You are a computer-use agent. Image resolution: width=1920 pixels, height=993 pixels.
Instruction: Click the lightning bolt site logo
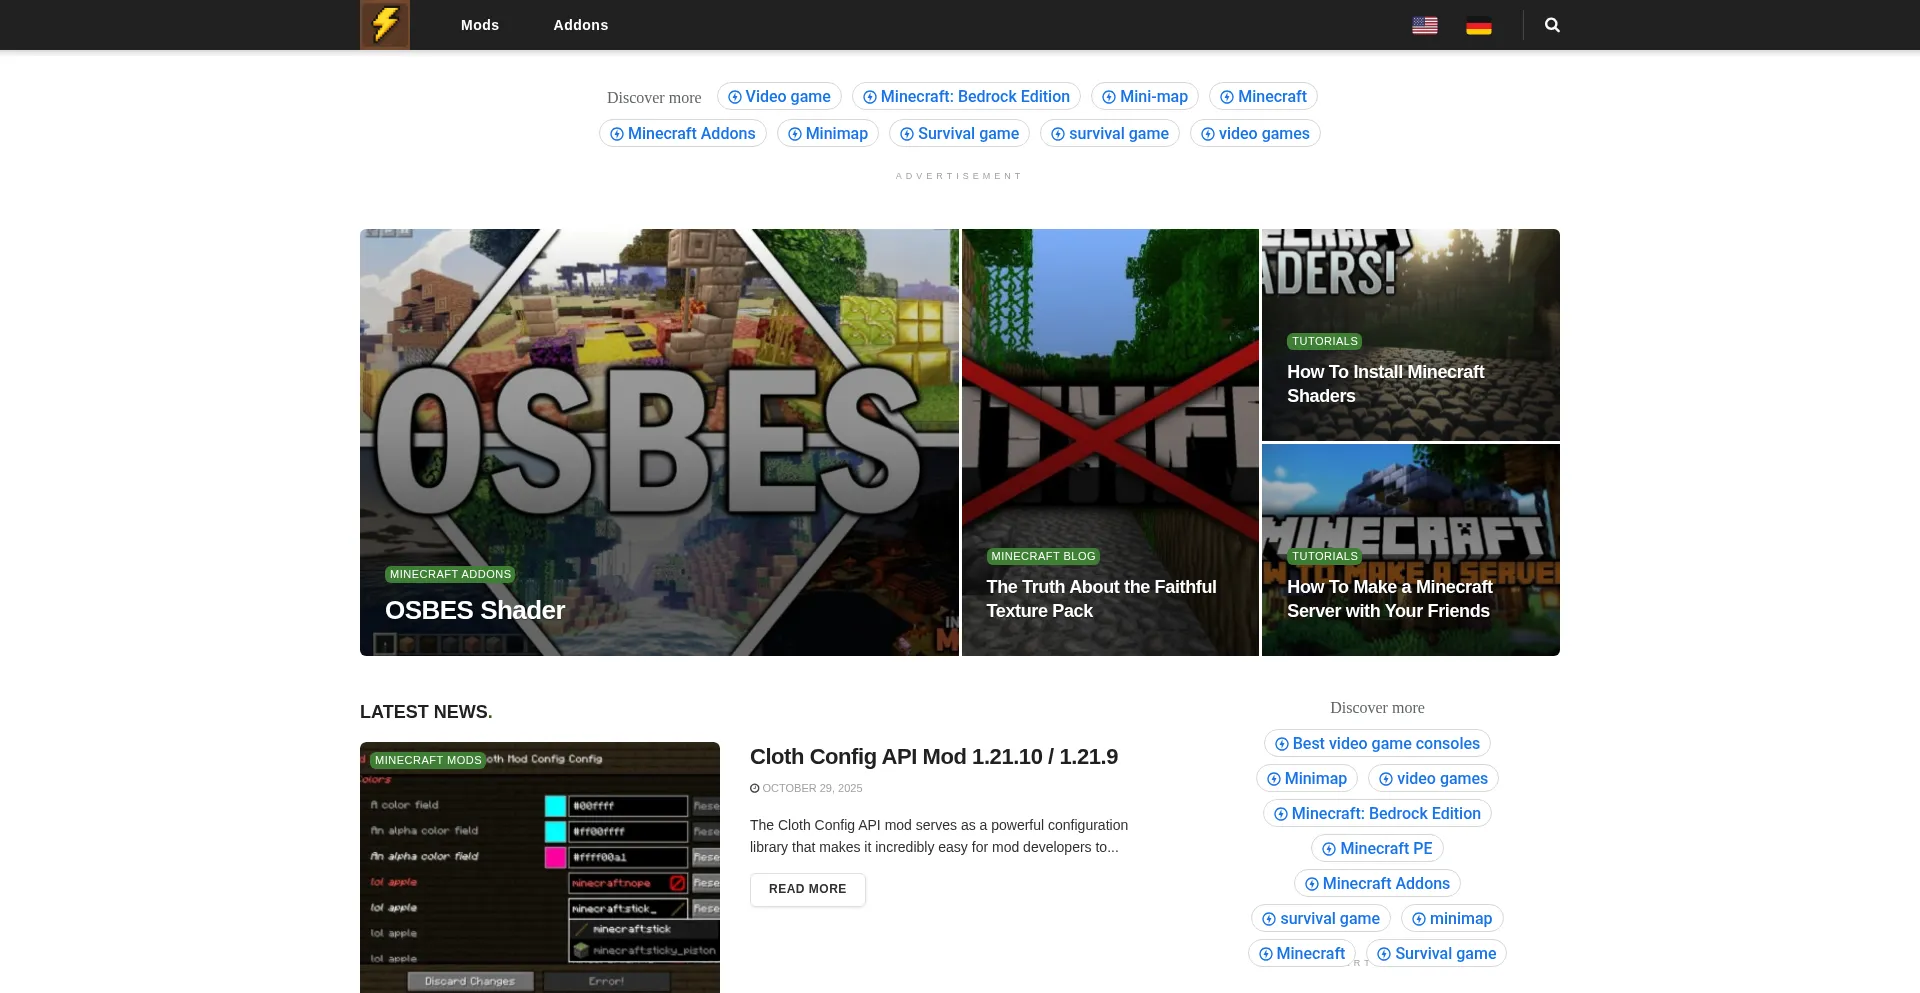(385, 25)
